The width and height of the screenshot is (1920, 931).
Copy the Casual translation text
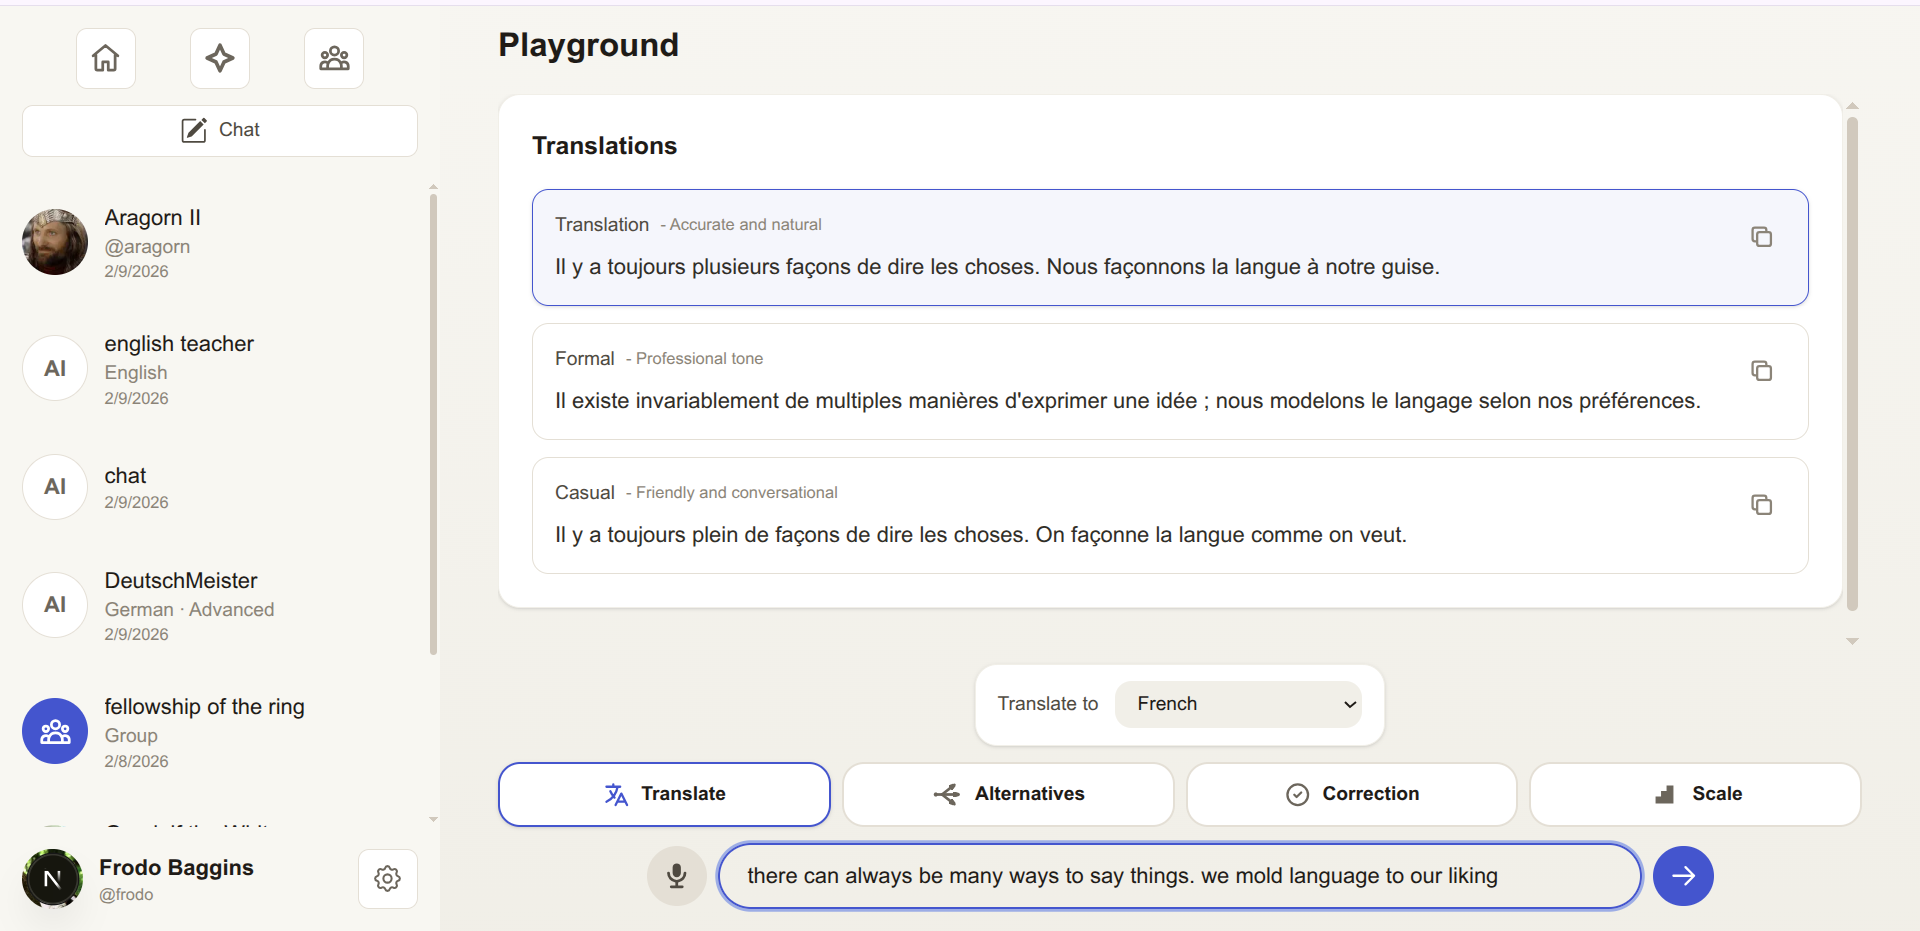(1762, 505)
